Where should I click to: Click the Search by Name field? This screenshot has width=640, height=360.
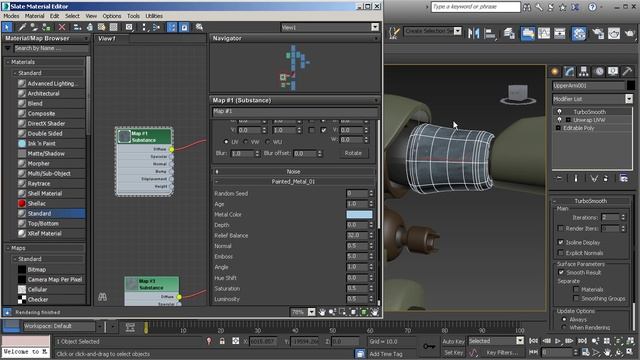point(51,48)
